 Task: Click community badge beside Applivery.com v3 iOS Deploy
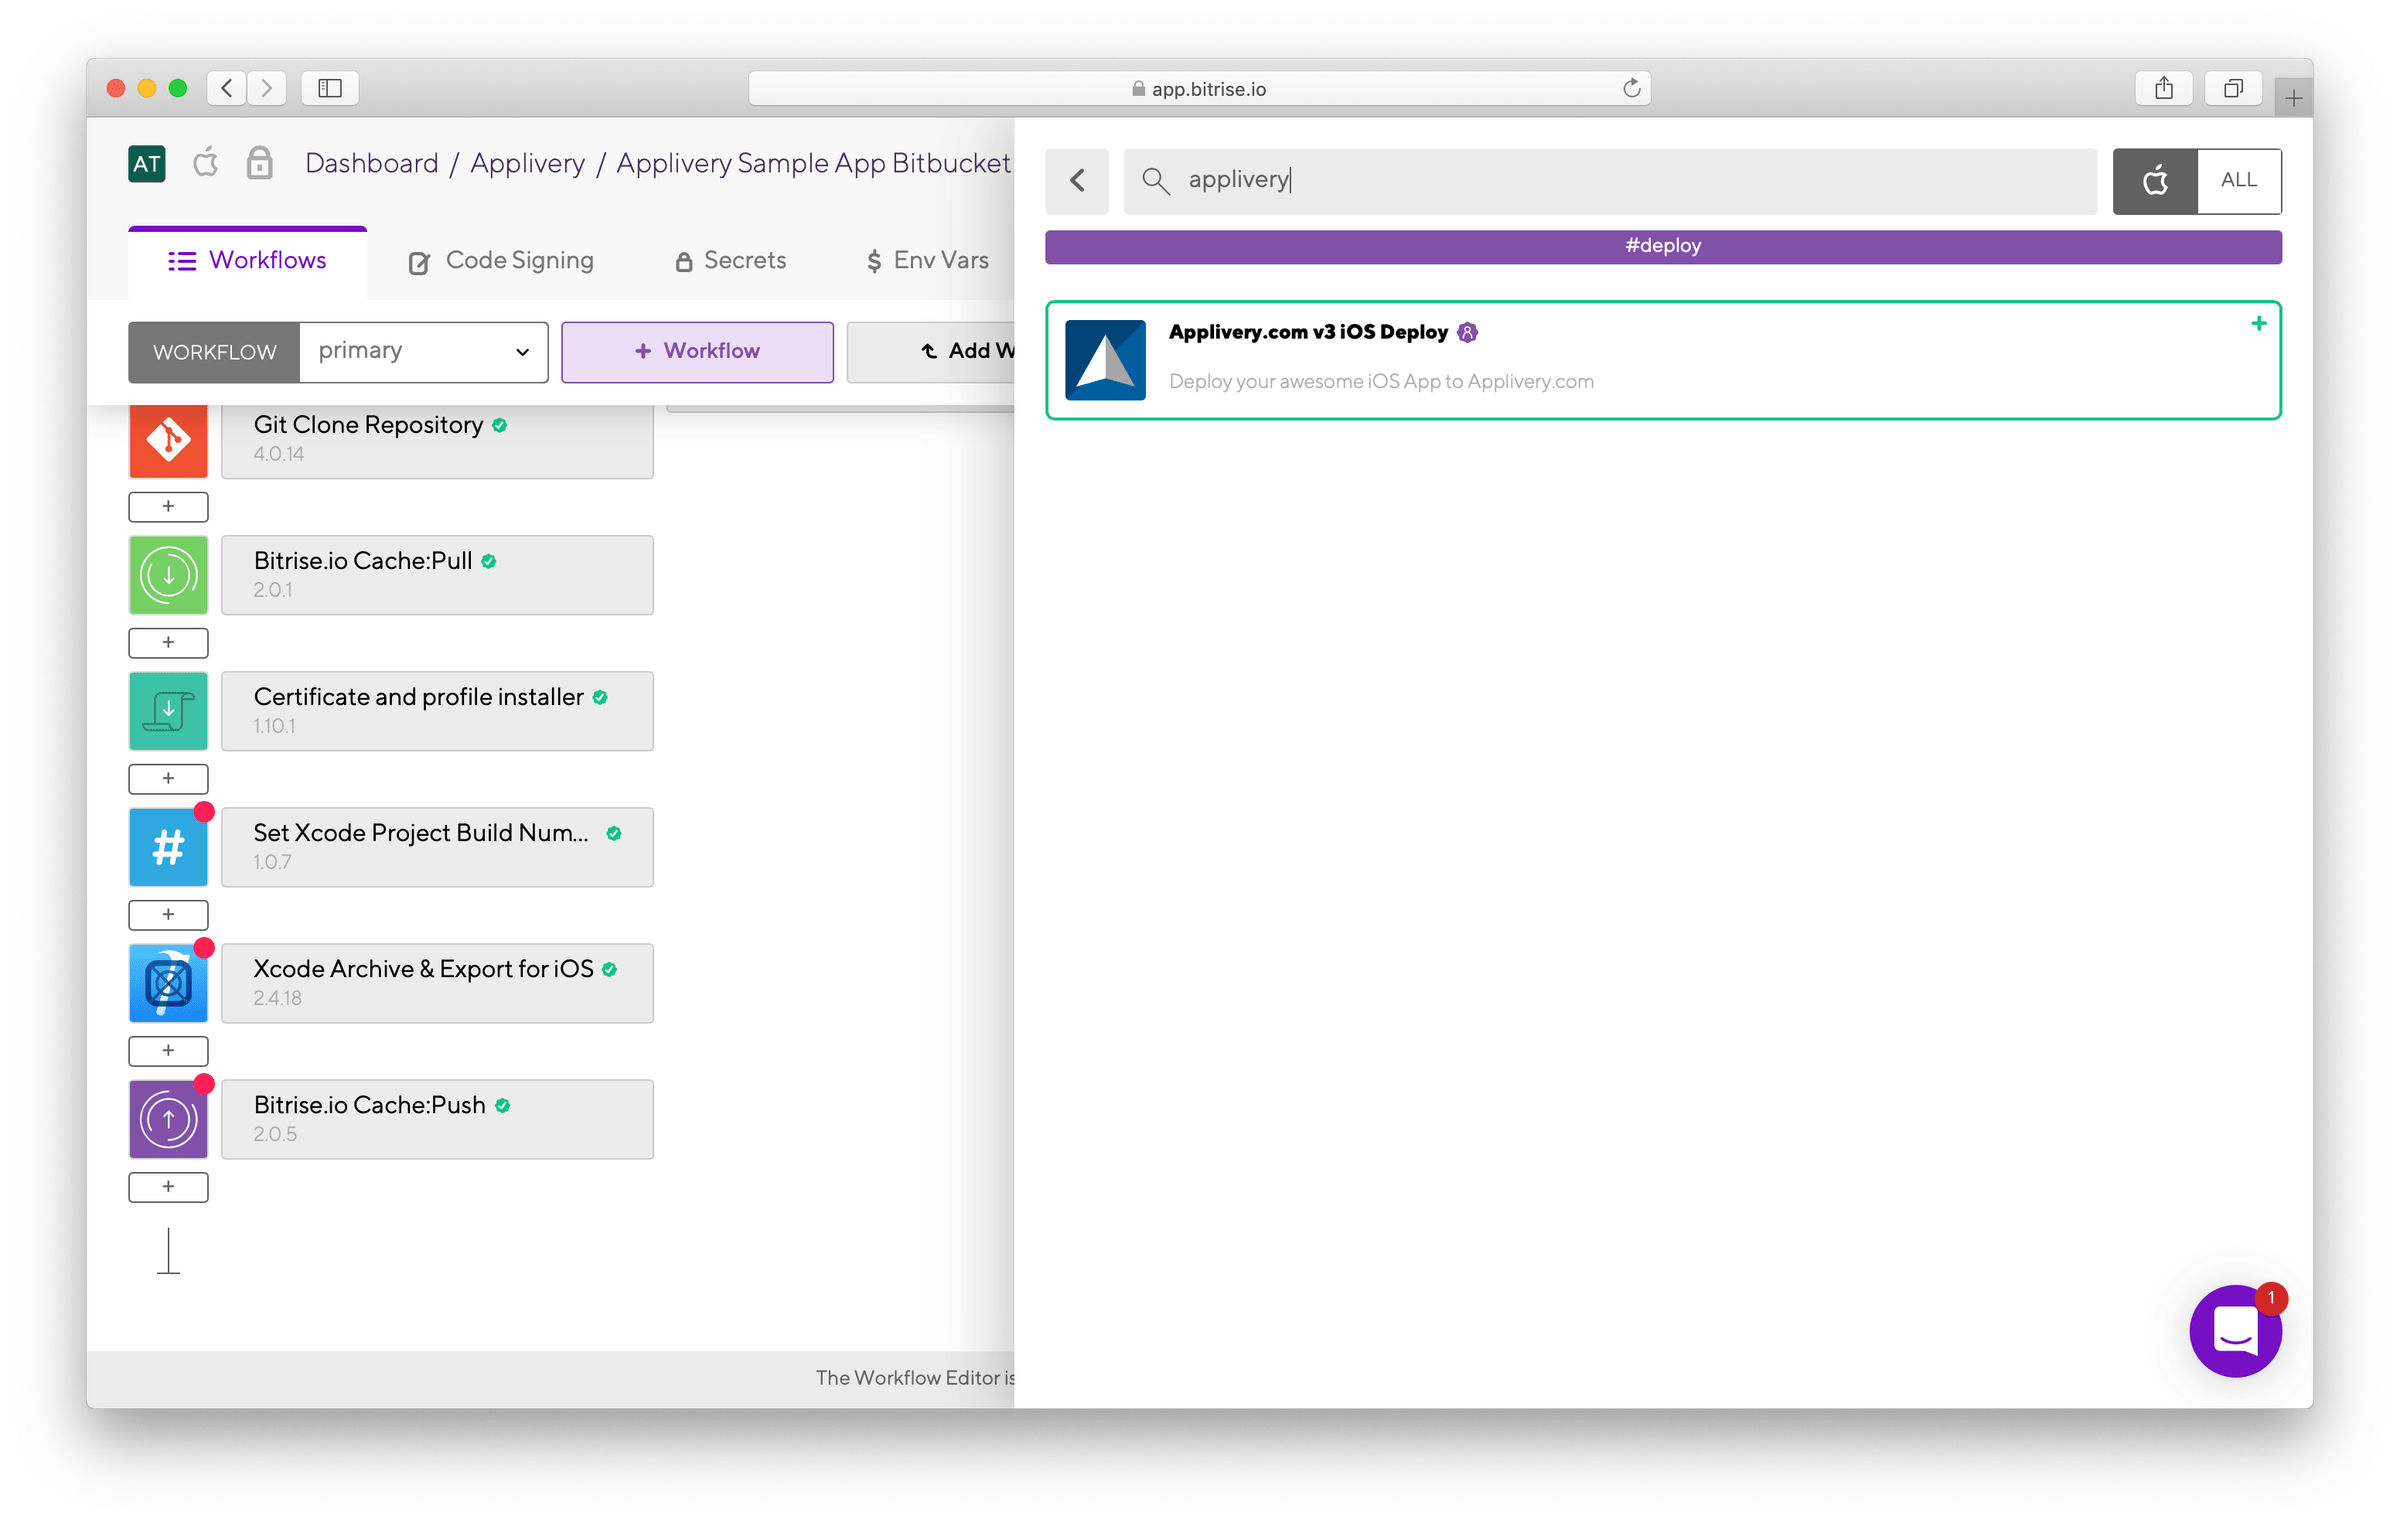1467,333
